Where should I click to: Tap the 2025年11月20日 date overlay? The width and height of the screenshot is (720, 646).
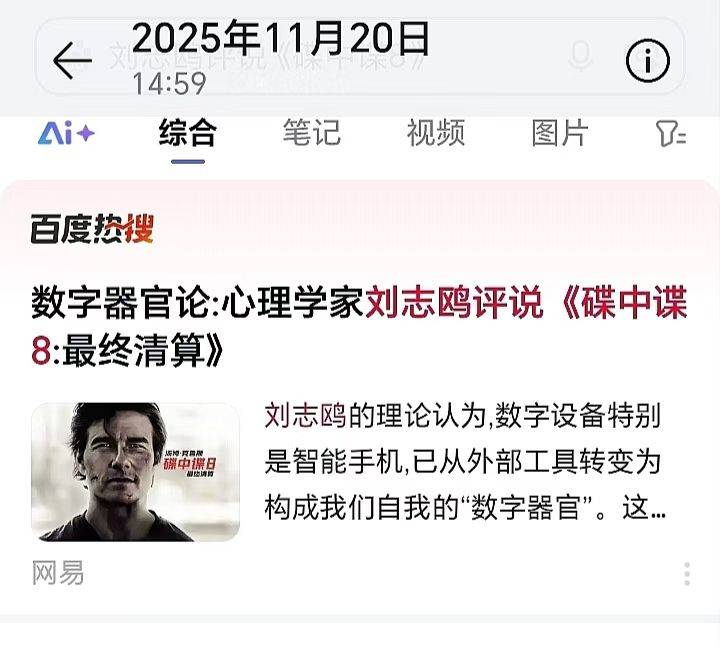pyautogui.click(x=281, y=37)
